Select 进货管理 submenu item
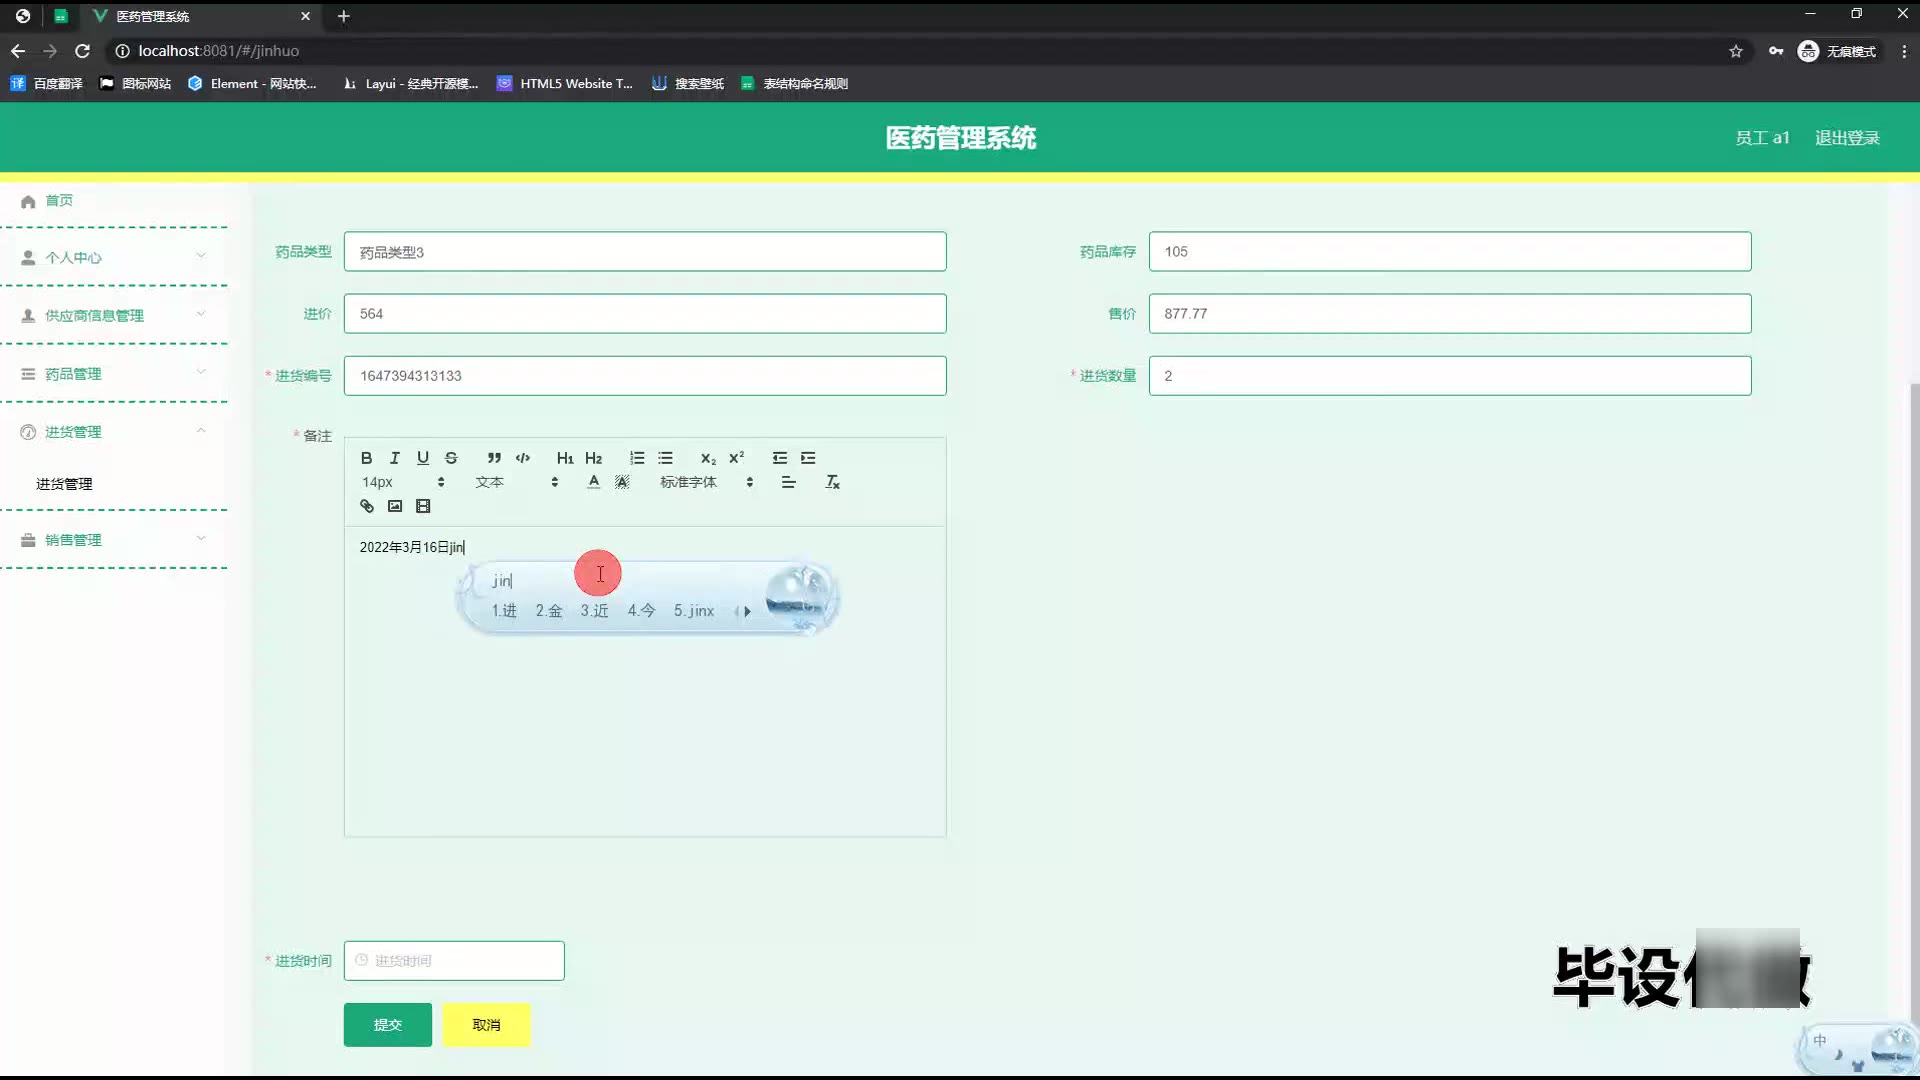The image size is (1920, 1080). (64, 484)
